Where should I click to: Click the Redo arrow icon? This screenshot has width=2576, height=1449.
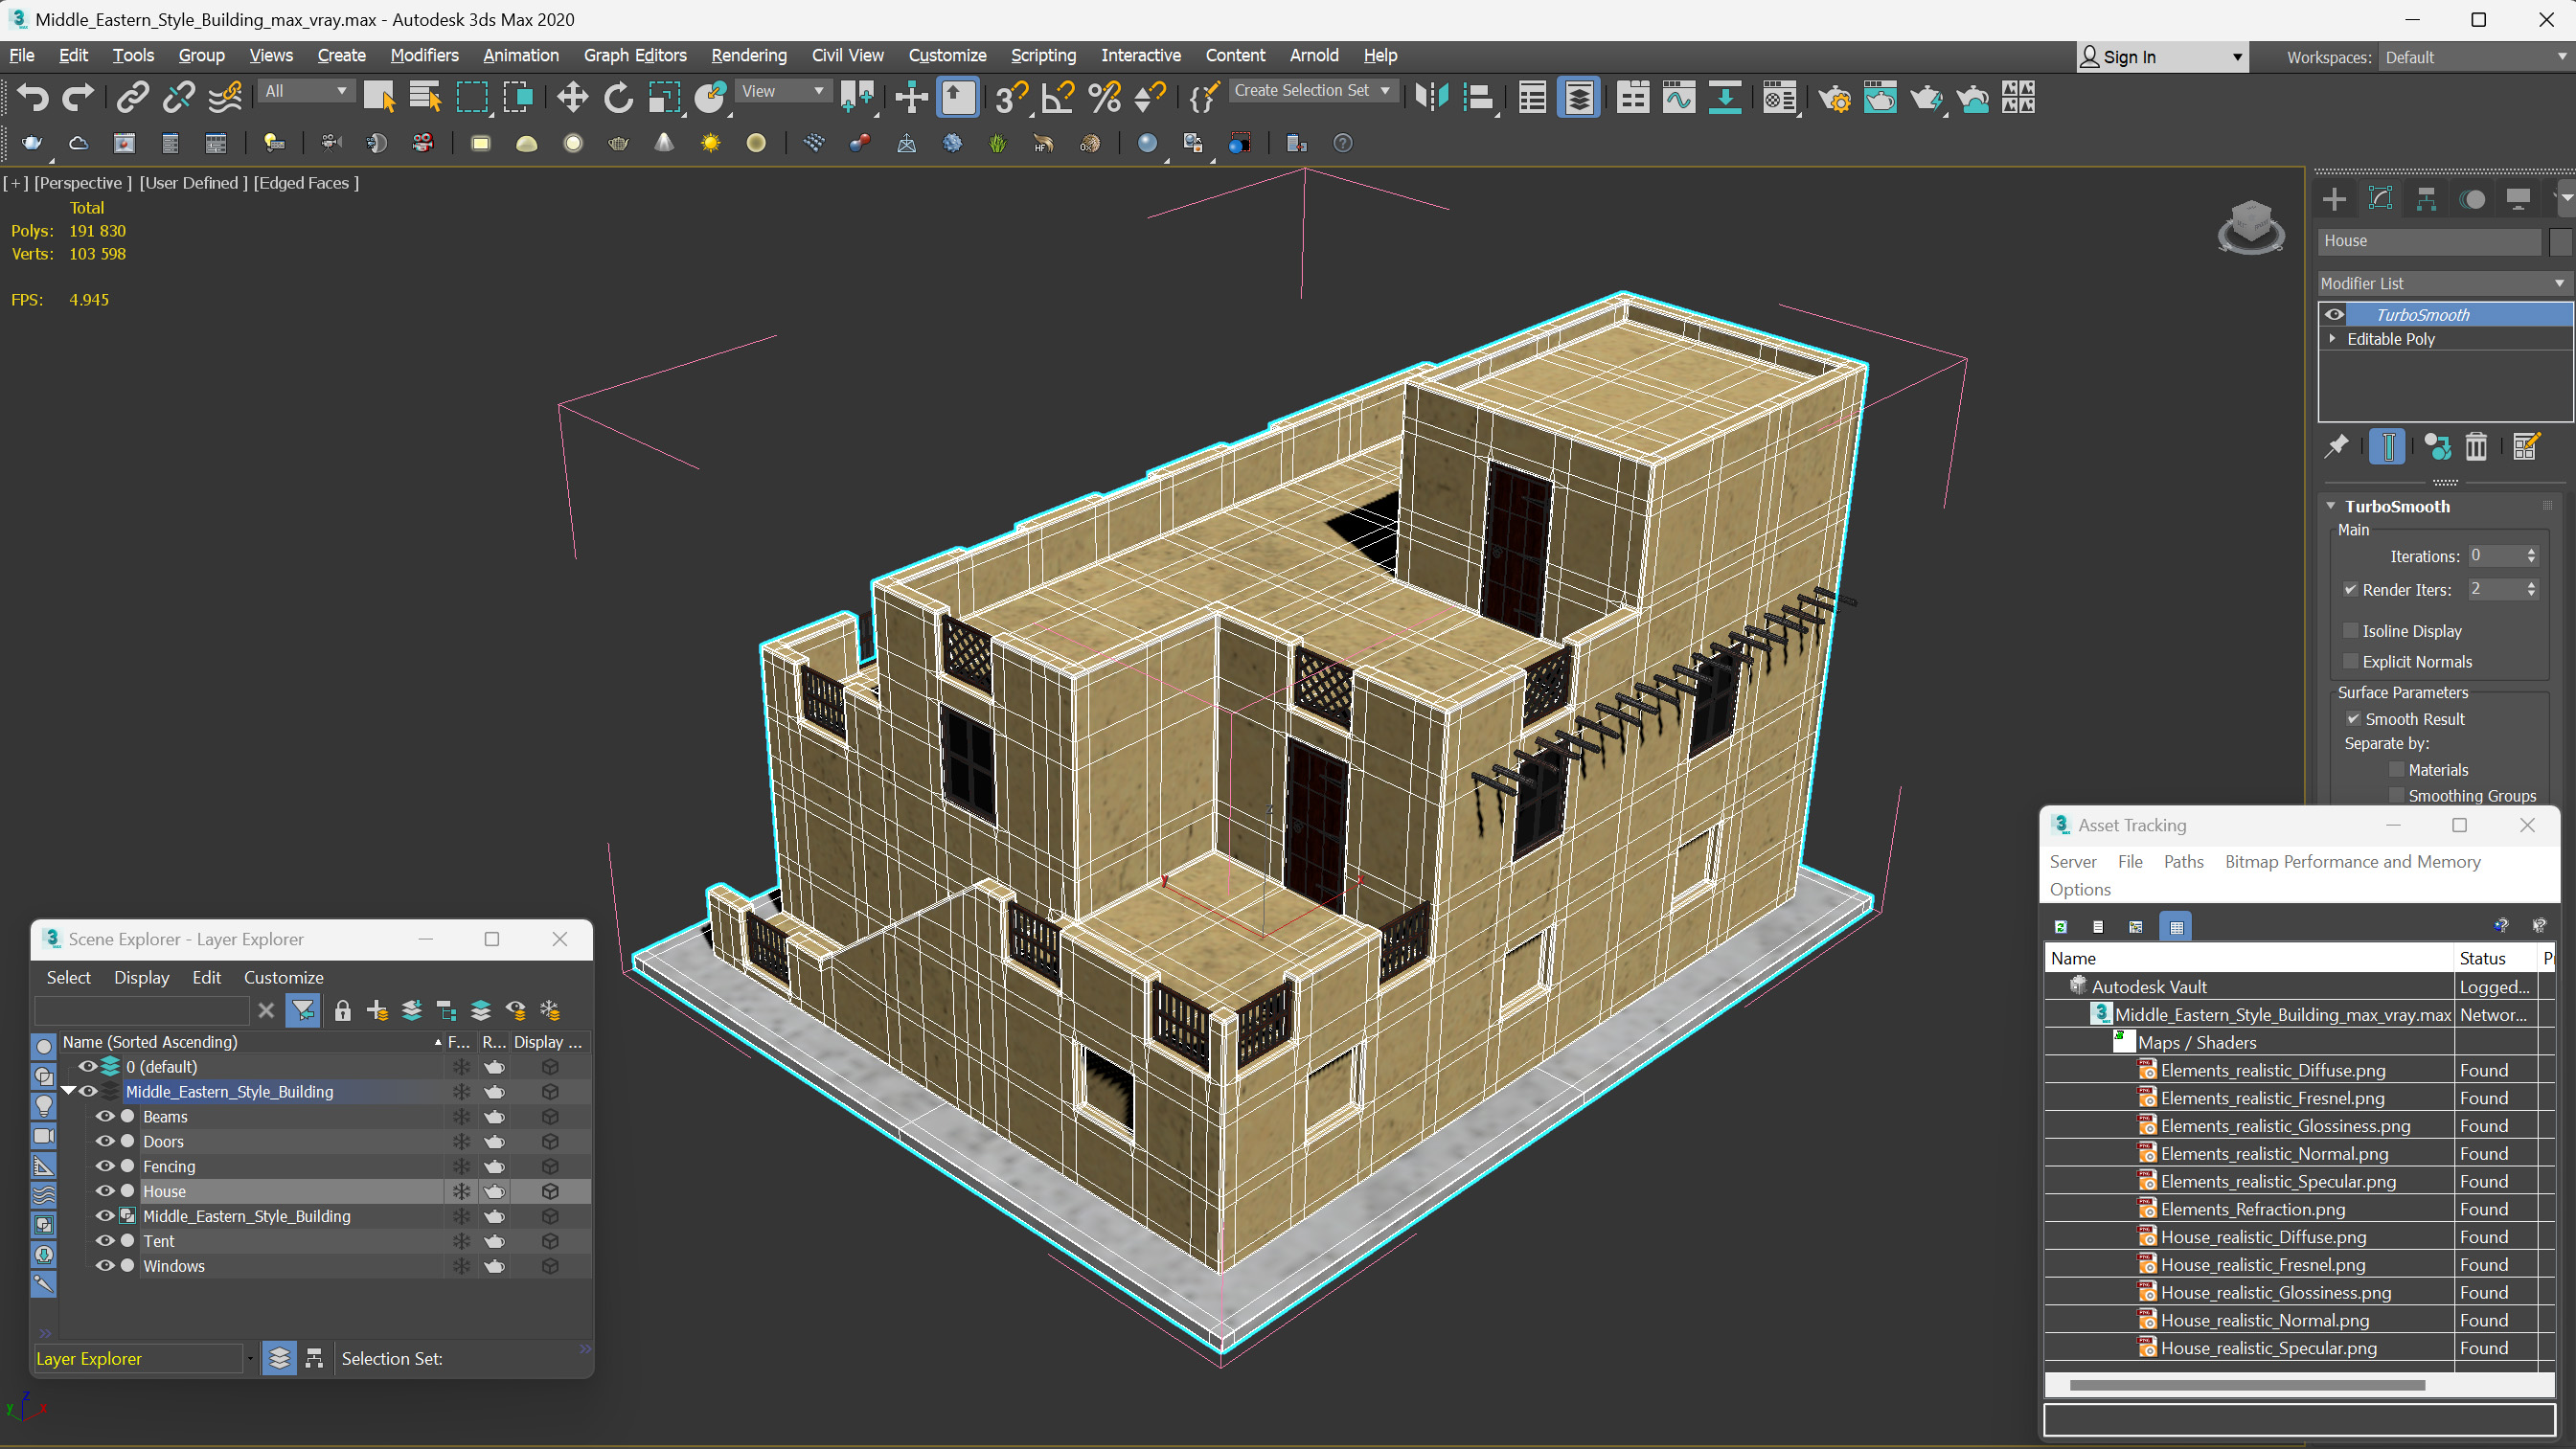78,98
